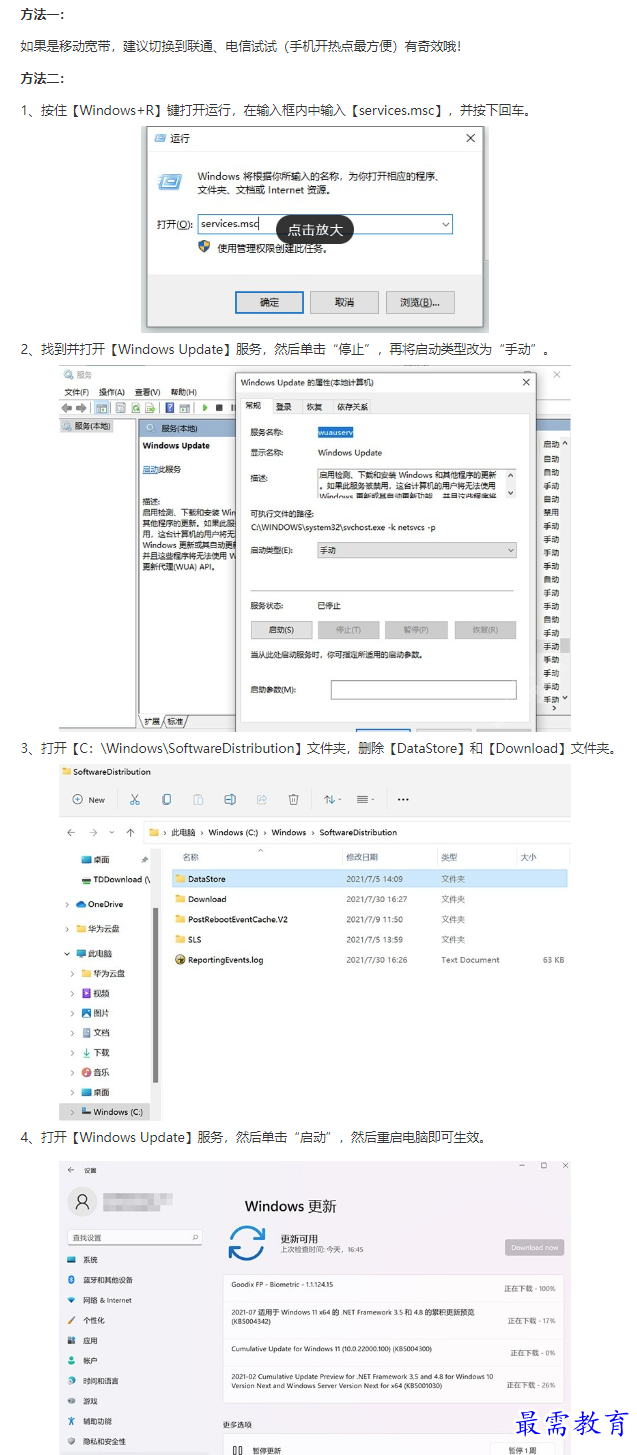Image resolution: width=637 pixels, height=1455 pixels.
Task: Select 图片 in the Explorer sidebar
Action: point(95,1013)
